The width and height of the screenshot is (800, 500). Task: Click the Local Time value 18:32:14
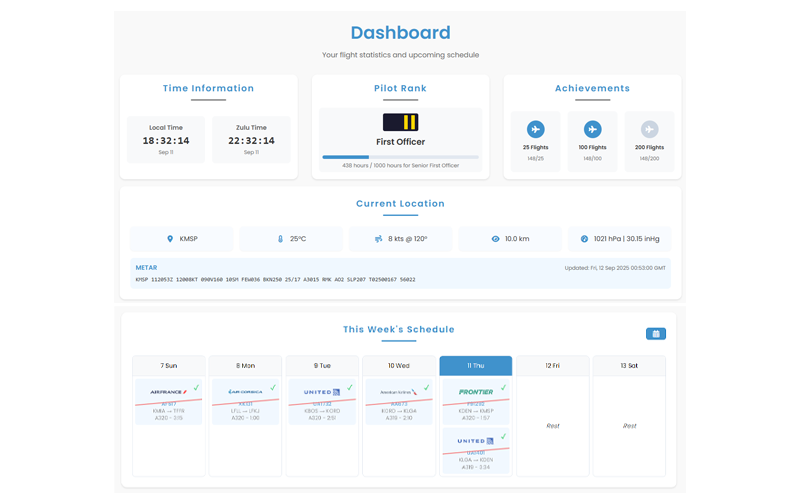pos(166,141)
